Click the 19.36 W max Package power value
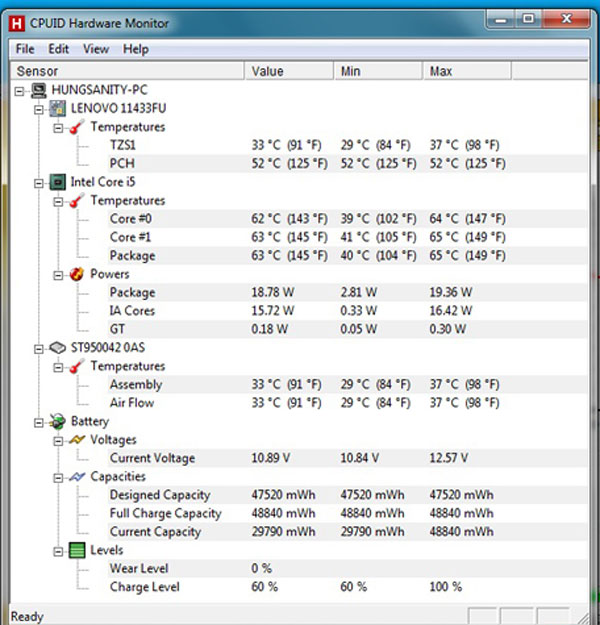The width and height of the screenshot is (600, 625). click(x=451, y=293)
